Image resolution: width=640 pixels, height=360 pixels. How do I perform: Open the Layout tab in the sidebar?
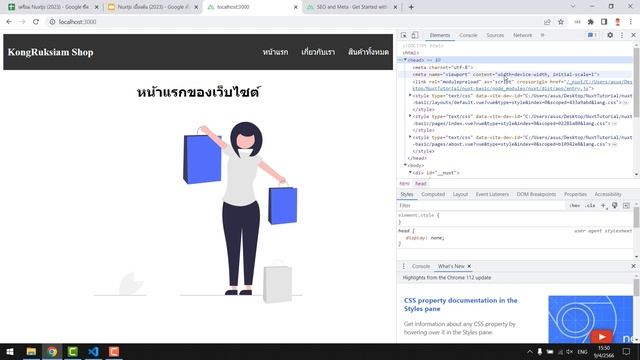point(460,194)
